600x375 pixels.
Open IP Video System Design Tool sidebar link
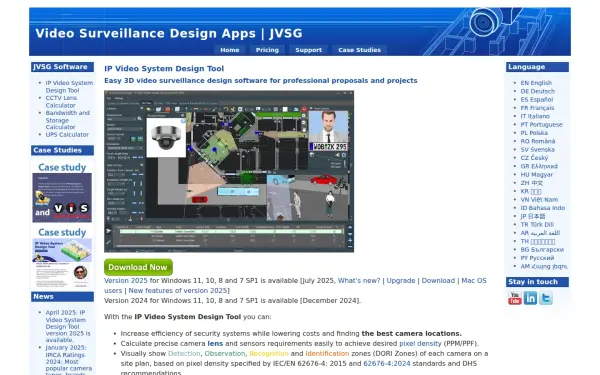click(x=69, y=86)
